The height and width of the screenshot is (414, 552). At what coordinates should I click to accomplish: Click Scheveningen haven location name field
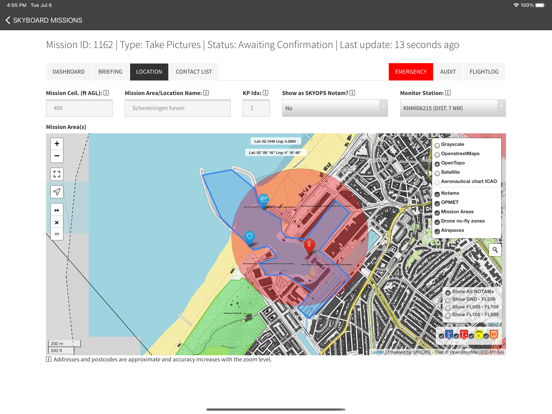coord(177,108)
